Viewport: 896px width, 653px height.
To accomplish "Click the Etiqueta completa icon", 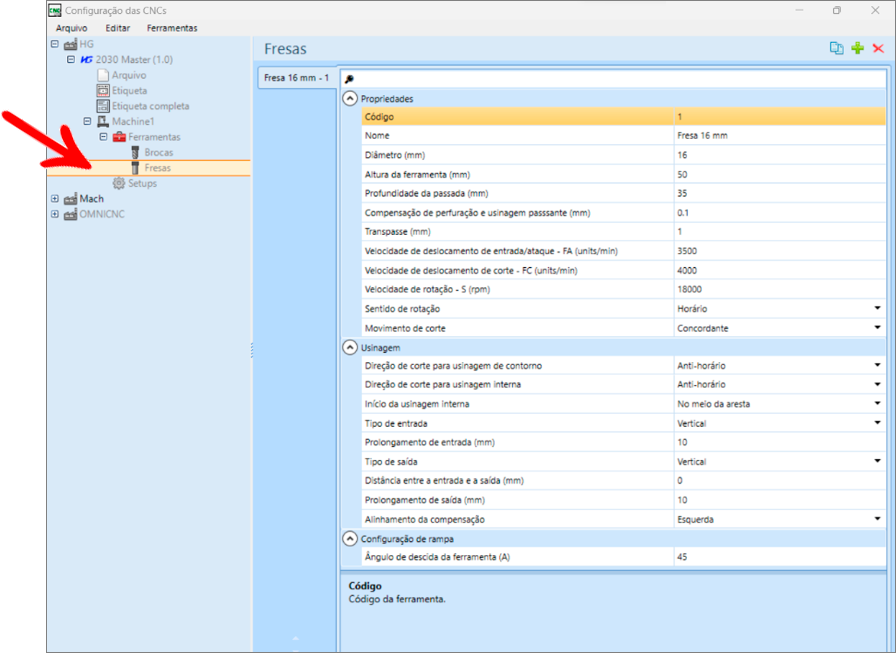I will click(103, 106).
